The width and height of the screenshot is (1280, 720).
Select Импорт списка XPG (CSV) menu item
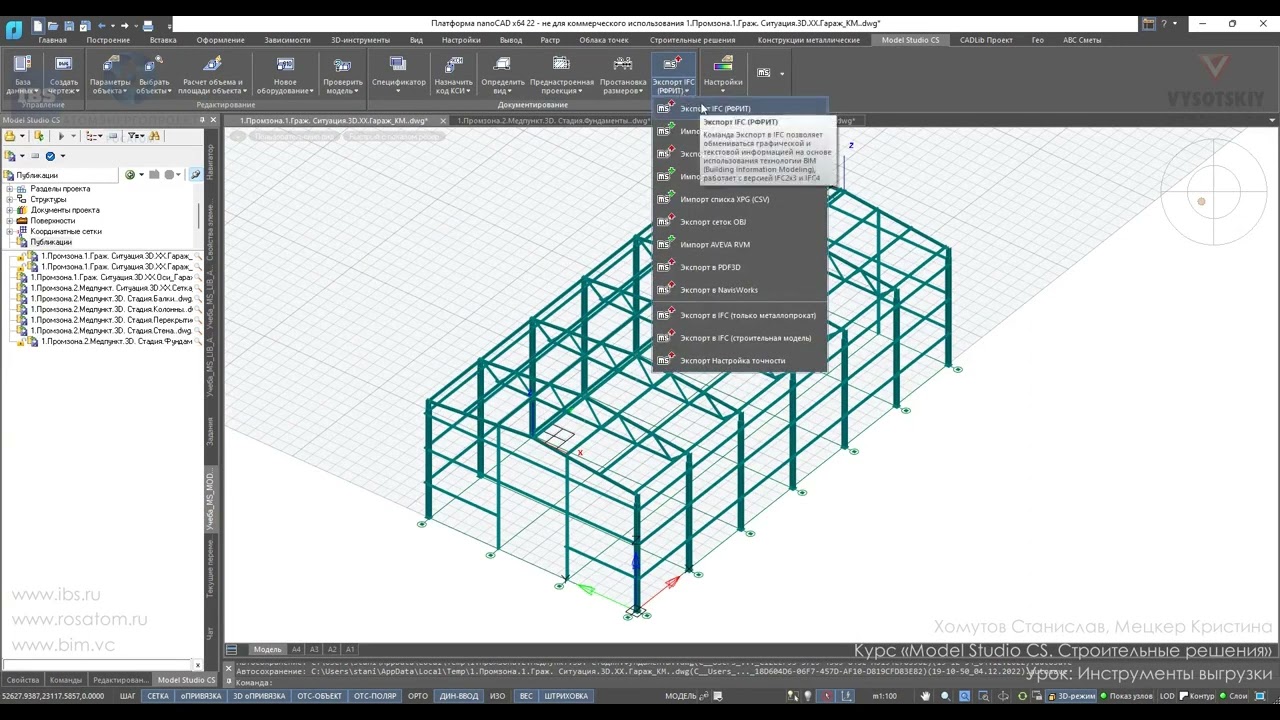(740, 199)
